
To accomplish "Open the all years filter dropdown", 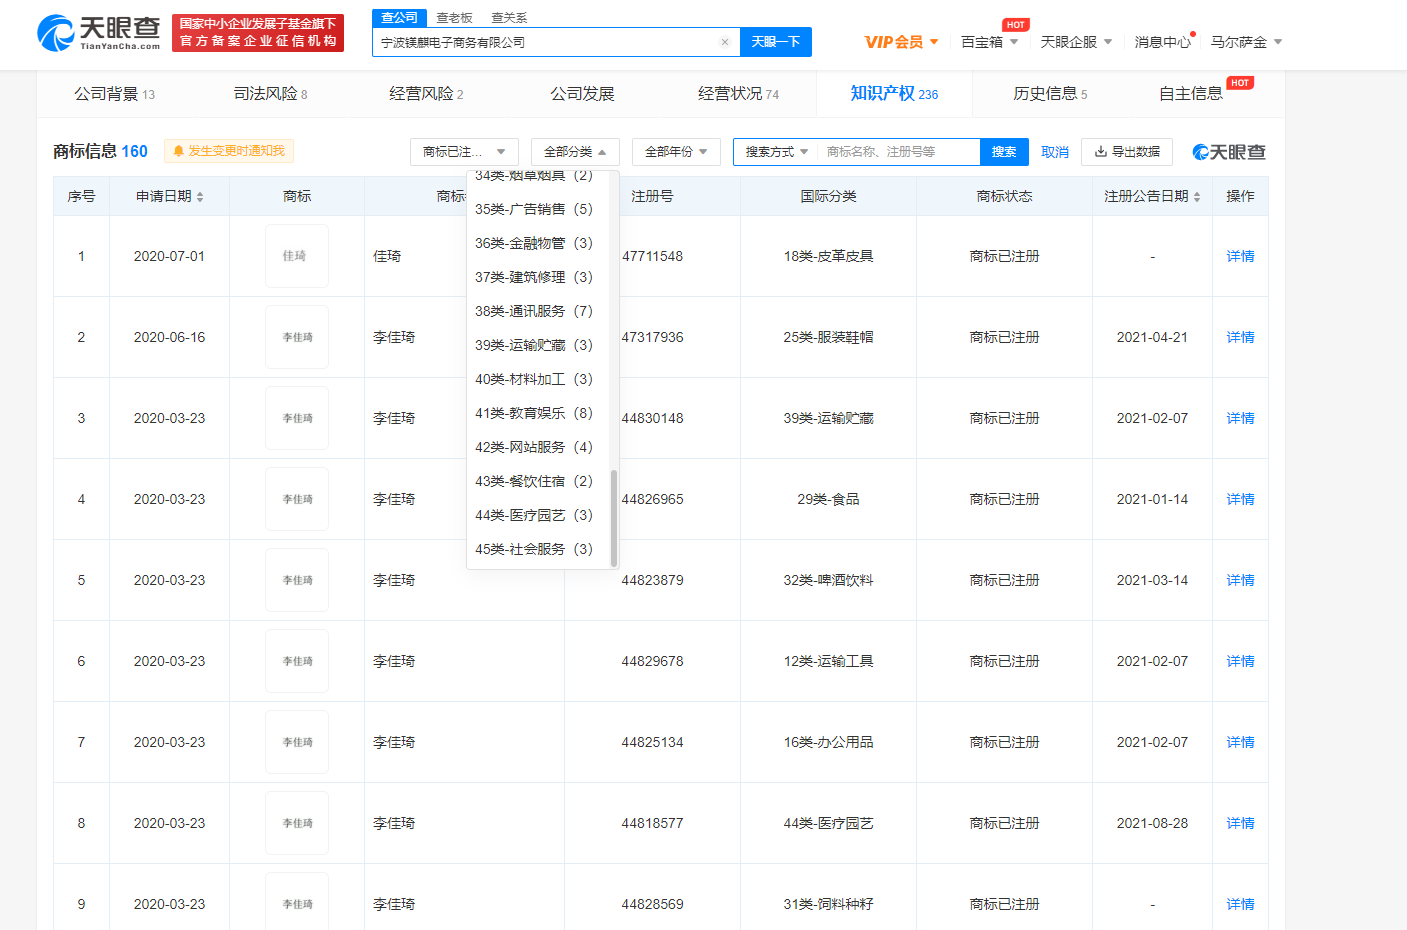I will [x=676, y=152].
